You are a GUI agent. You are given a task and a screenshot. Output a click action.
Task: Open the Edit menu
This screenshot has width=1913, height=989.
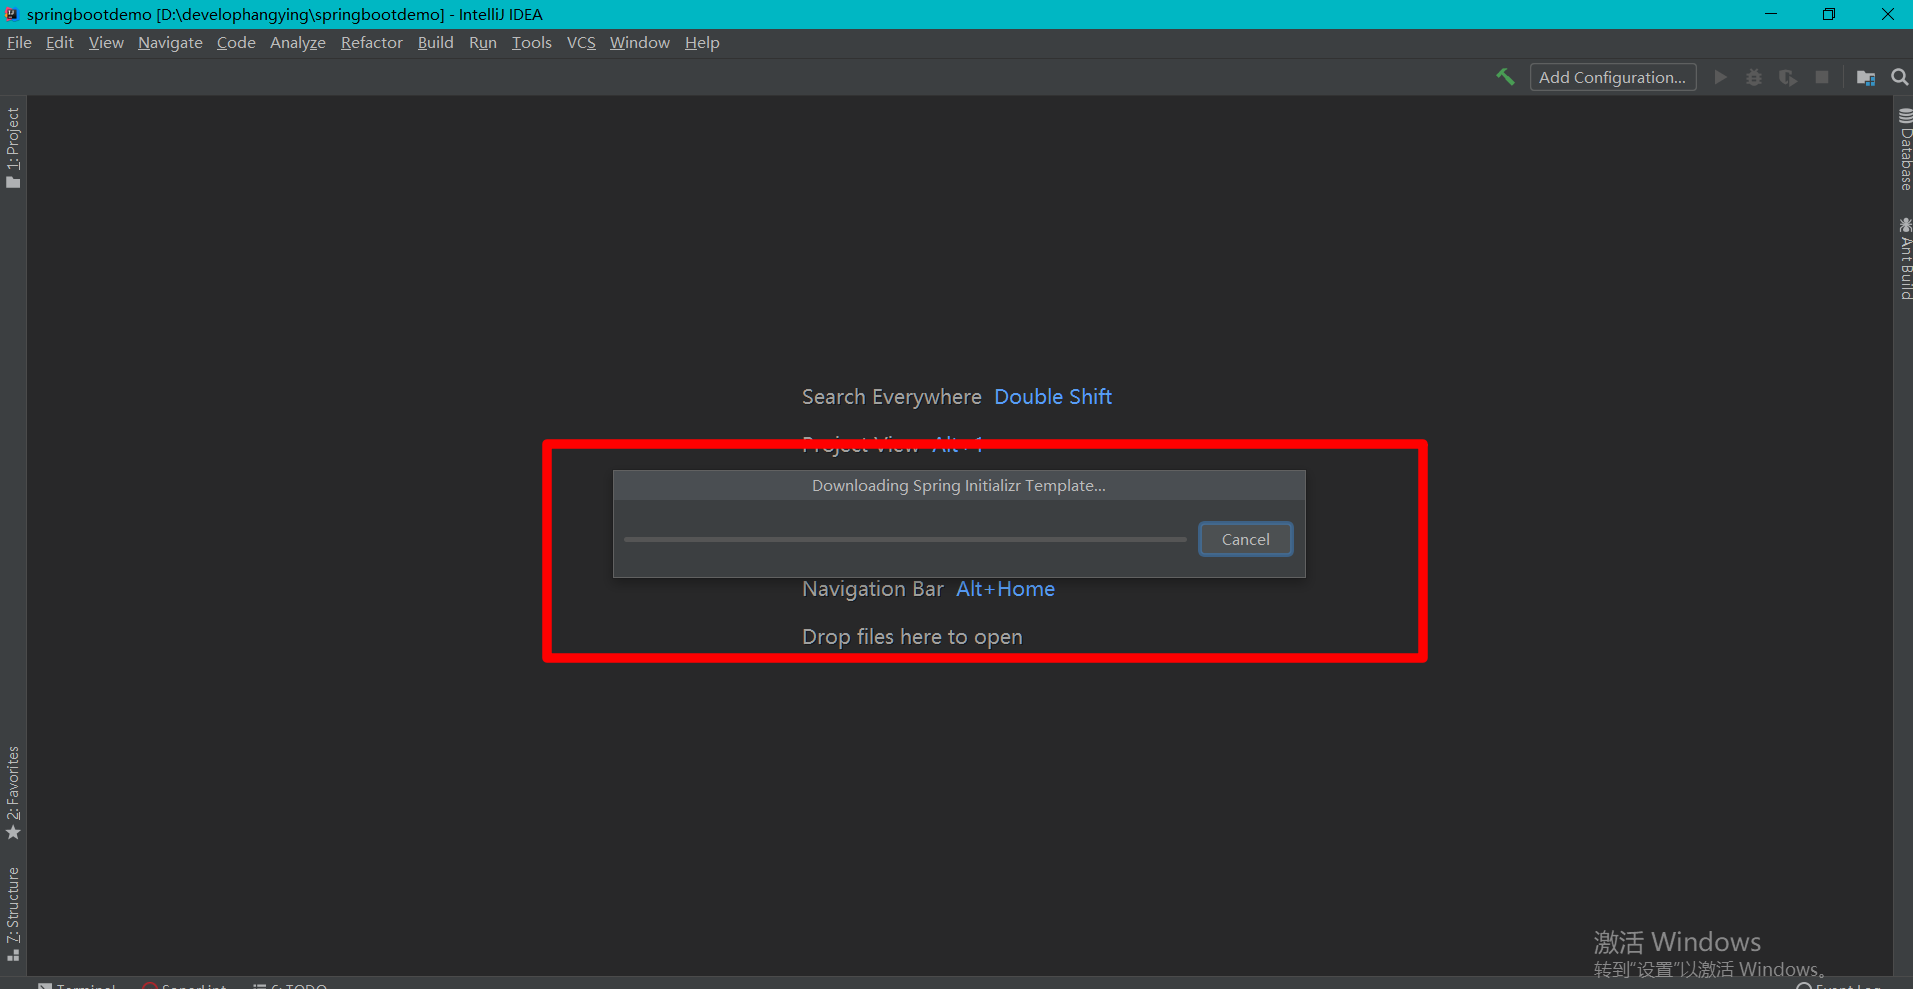60,42
